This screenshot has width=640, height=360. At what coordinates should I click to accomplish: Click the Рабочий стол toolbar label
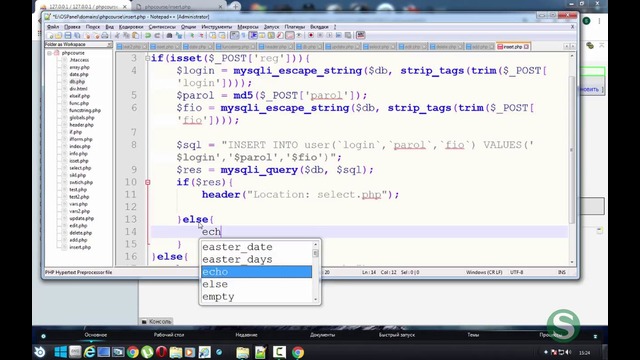(x=169, y=335)
